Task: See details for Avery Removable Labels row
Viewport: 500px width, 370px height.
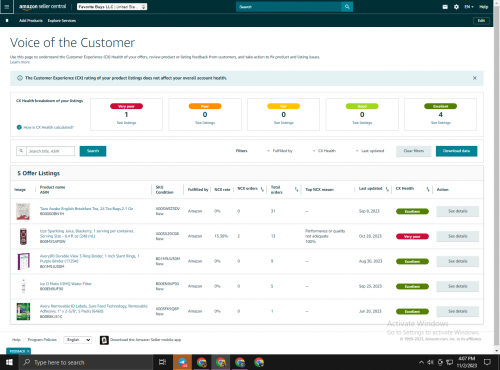Action: 458,311
